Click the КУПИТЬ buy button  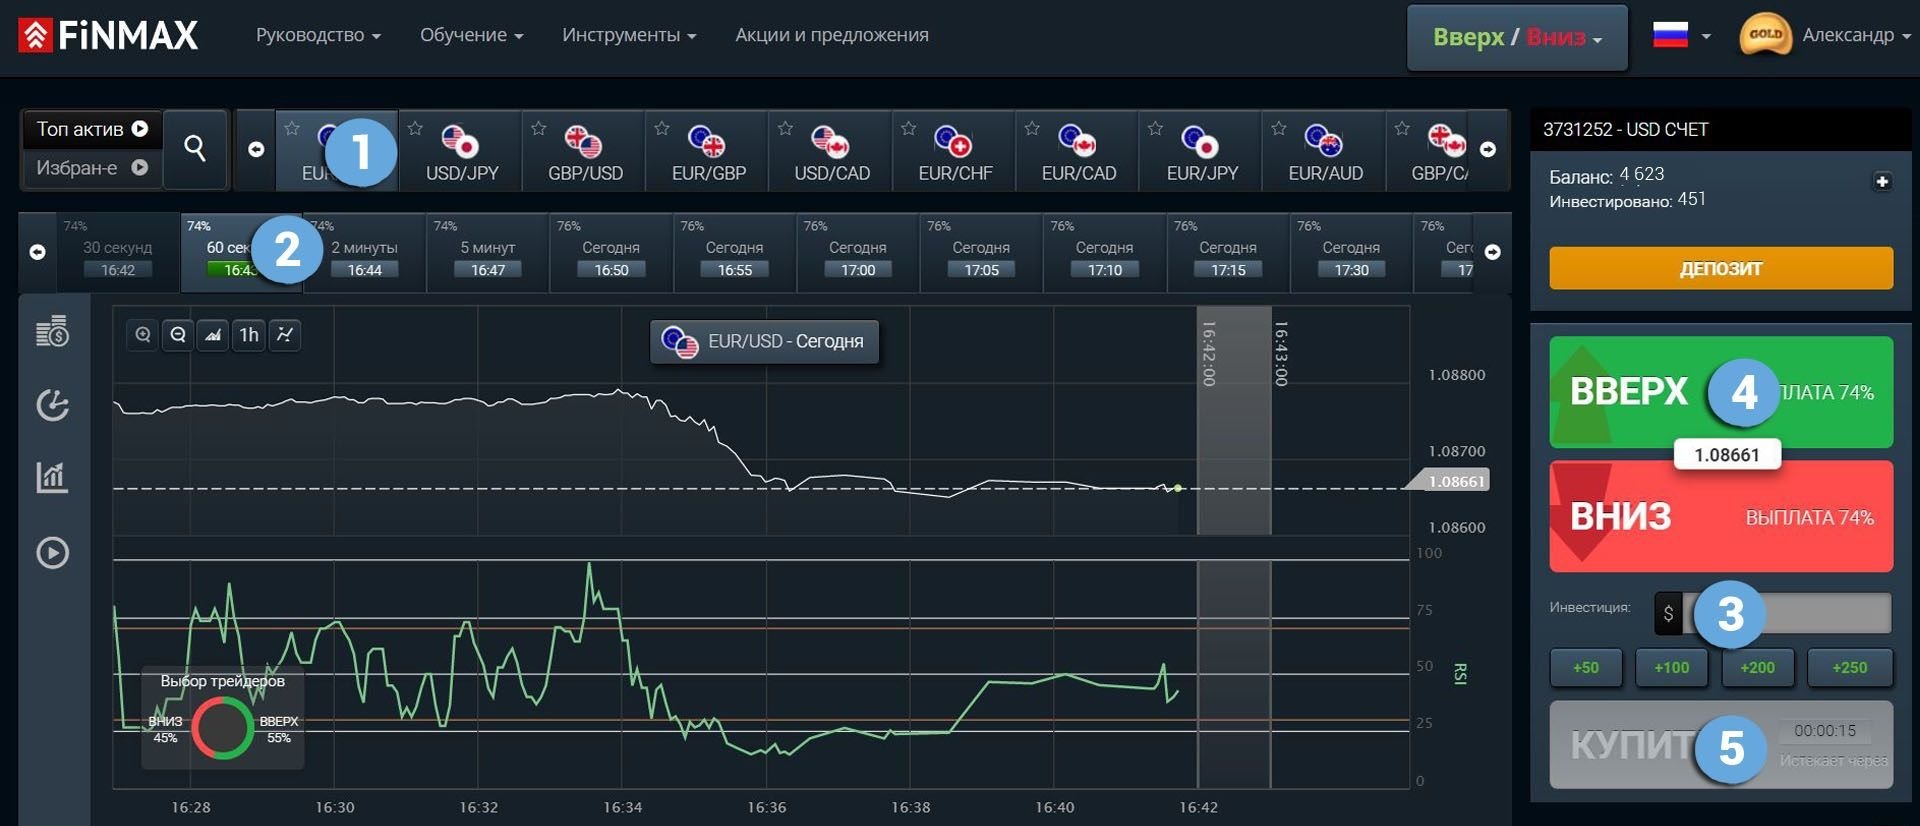coord(1721,745)
